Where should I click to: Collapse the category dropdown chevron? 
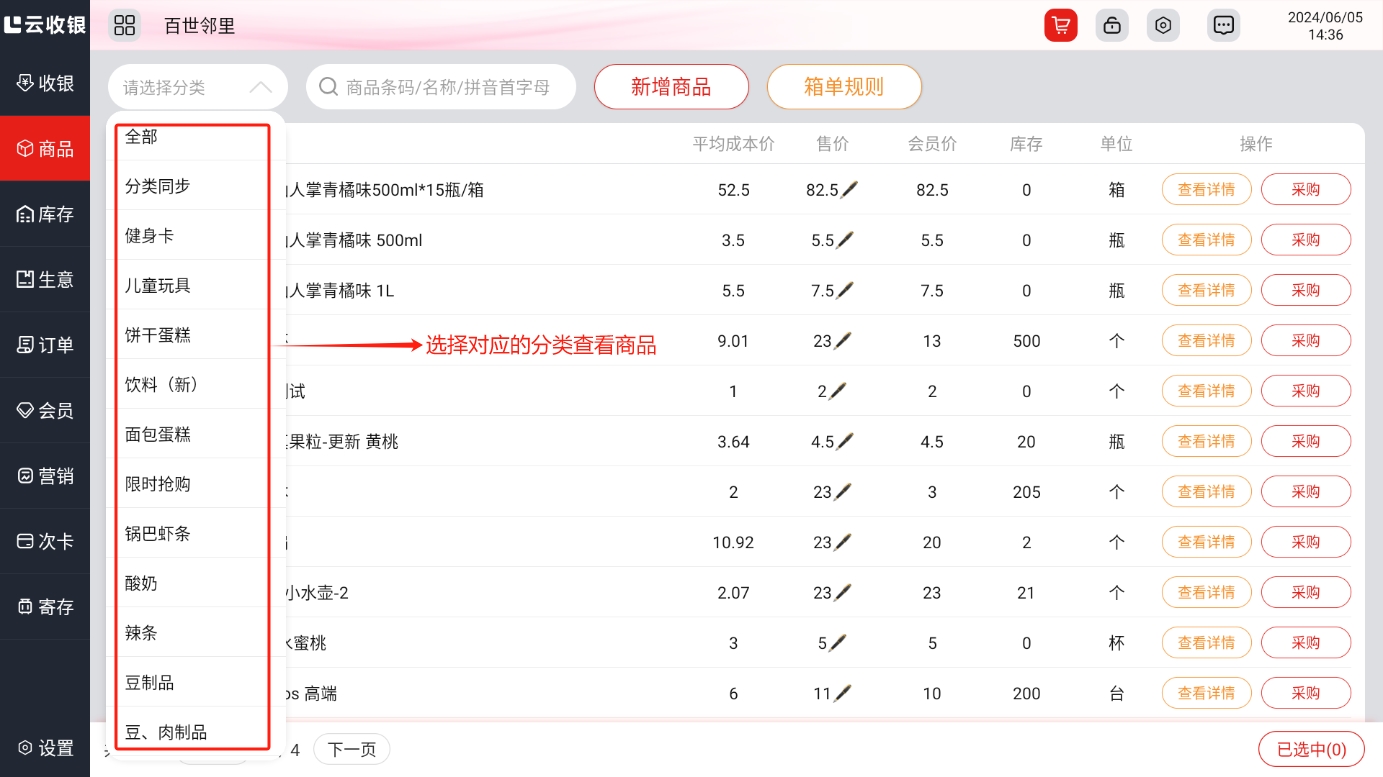(x=260, y=87)
